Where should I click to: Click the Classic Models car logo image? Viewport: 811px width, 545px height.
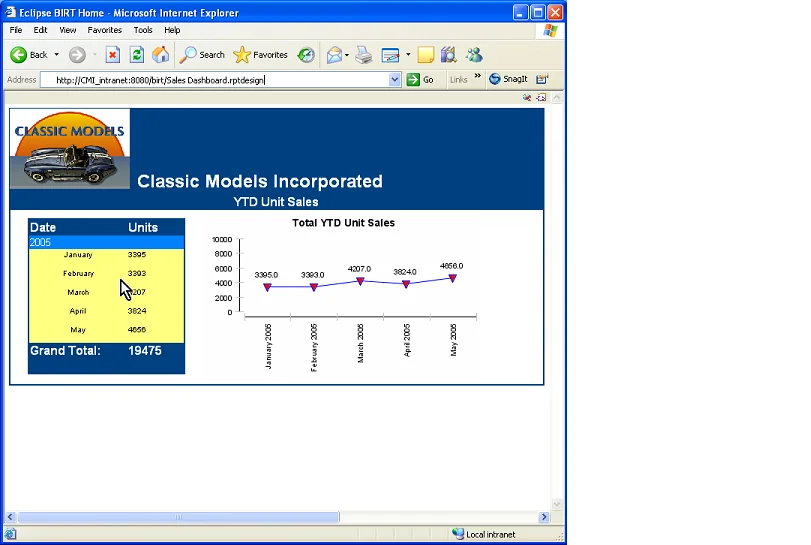click(x=70, y=149)
